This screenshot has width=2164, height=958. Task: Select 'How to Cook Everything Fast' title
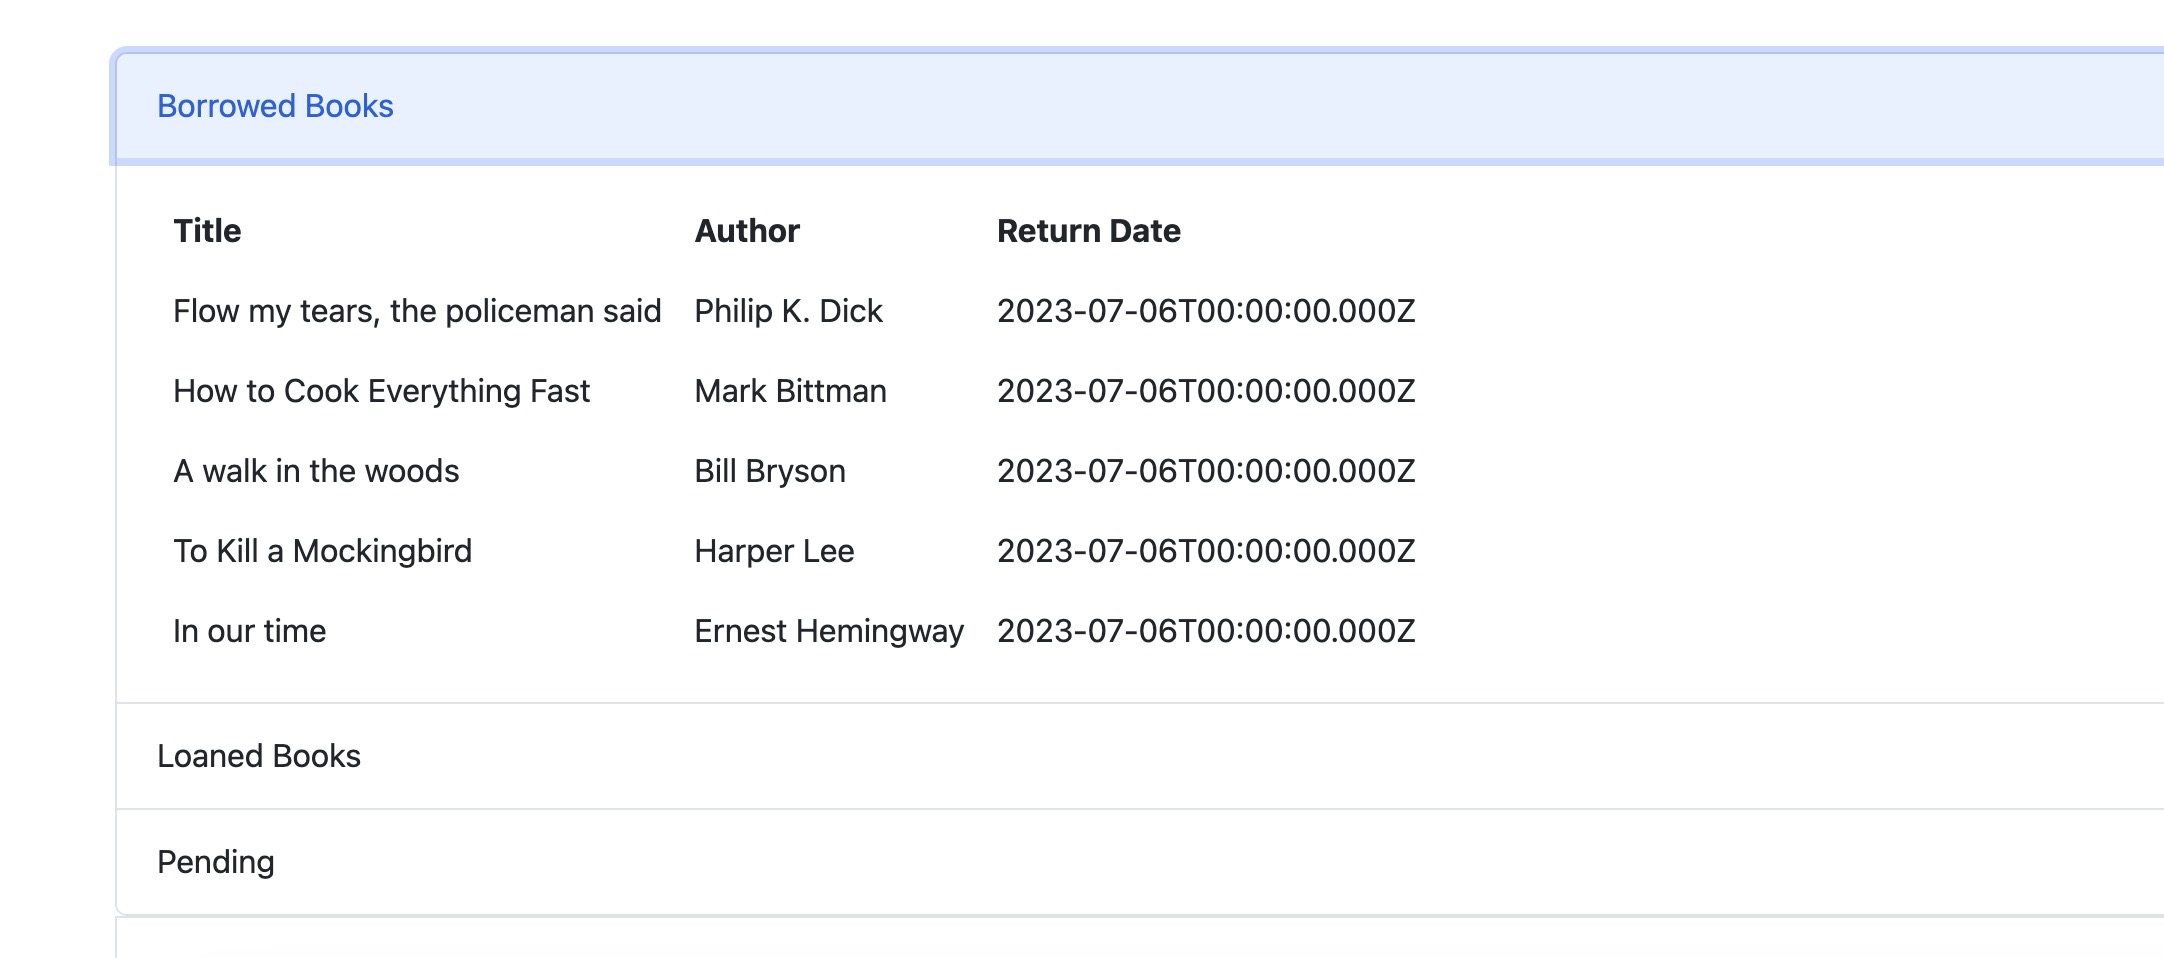tap(381, 391)
